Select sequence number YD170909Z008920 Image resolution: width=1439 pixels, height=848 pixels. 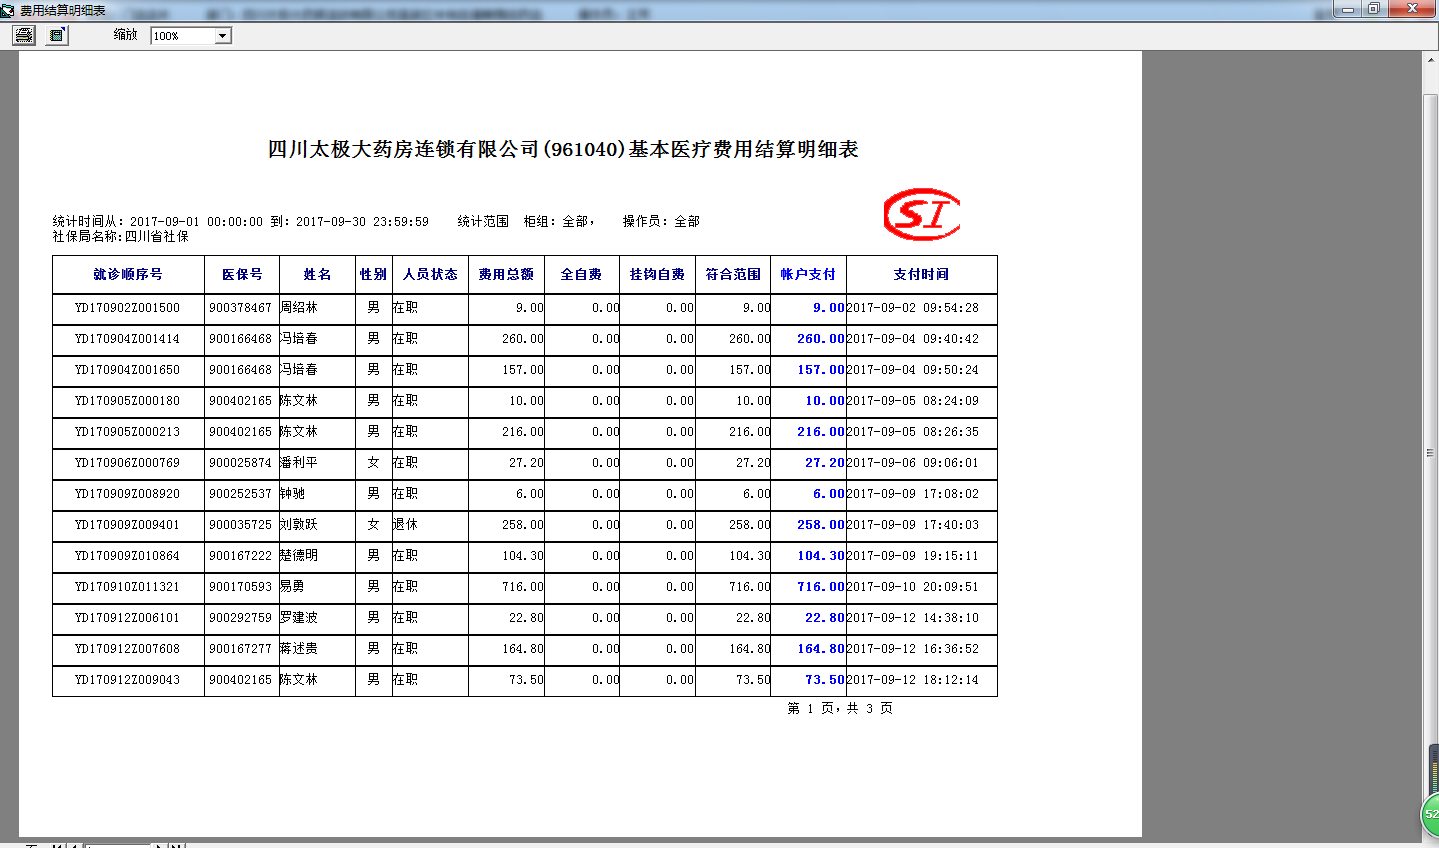pyautogui.click(x=127, y=494)
